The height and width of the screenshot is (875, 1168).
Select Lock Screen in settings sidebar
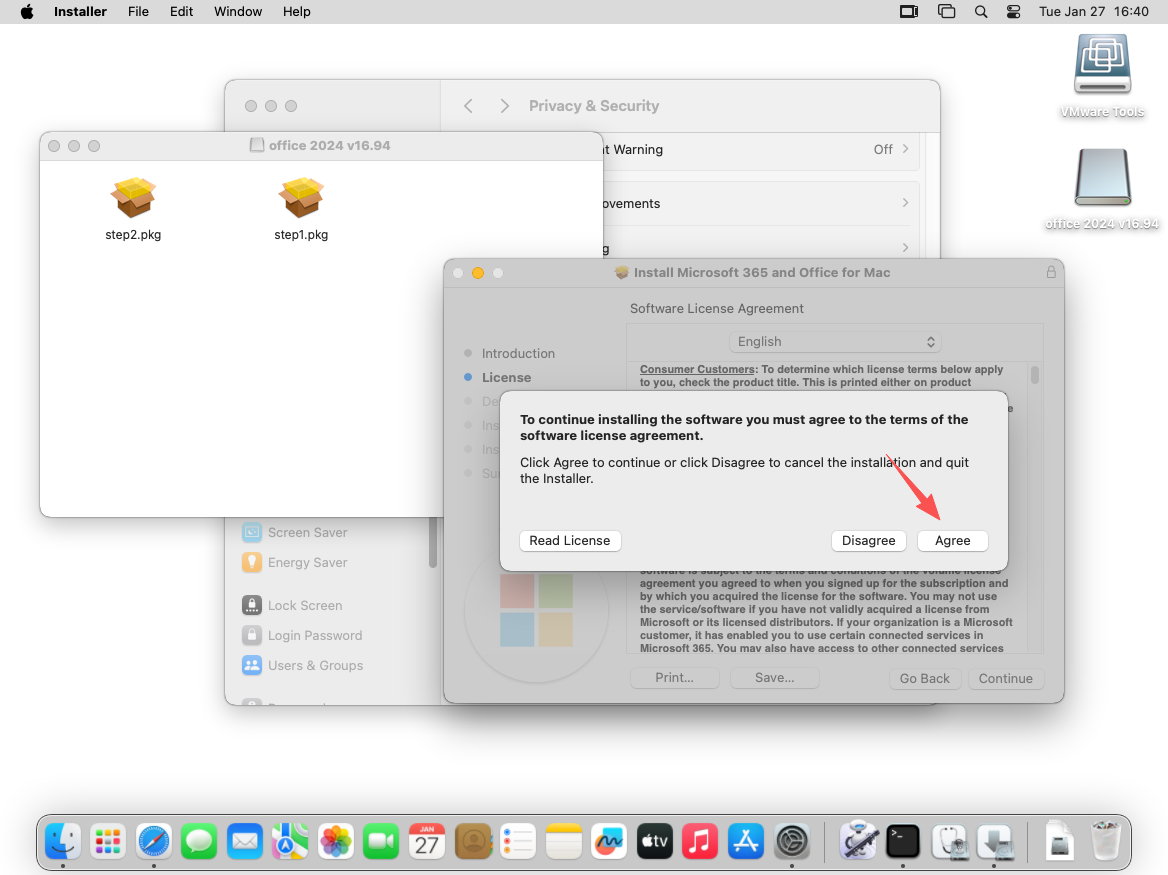coord(304,605)
